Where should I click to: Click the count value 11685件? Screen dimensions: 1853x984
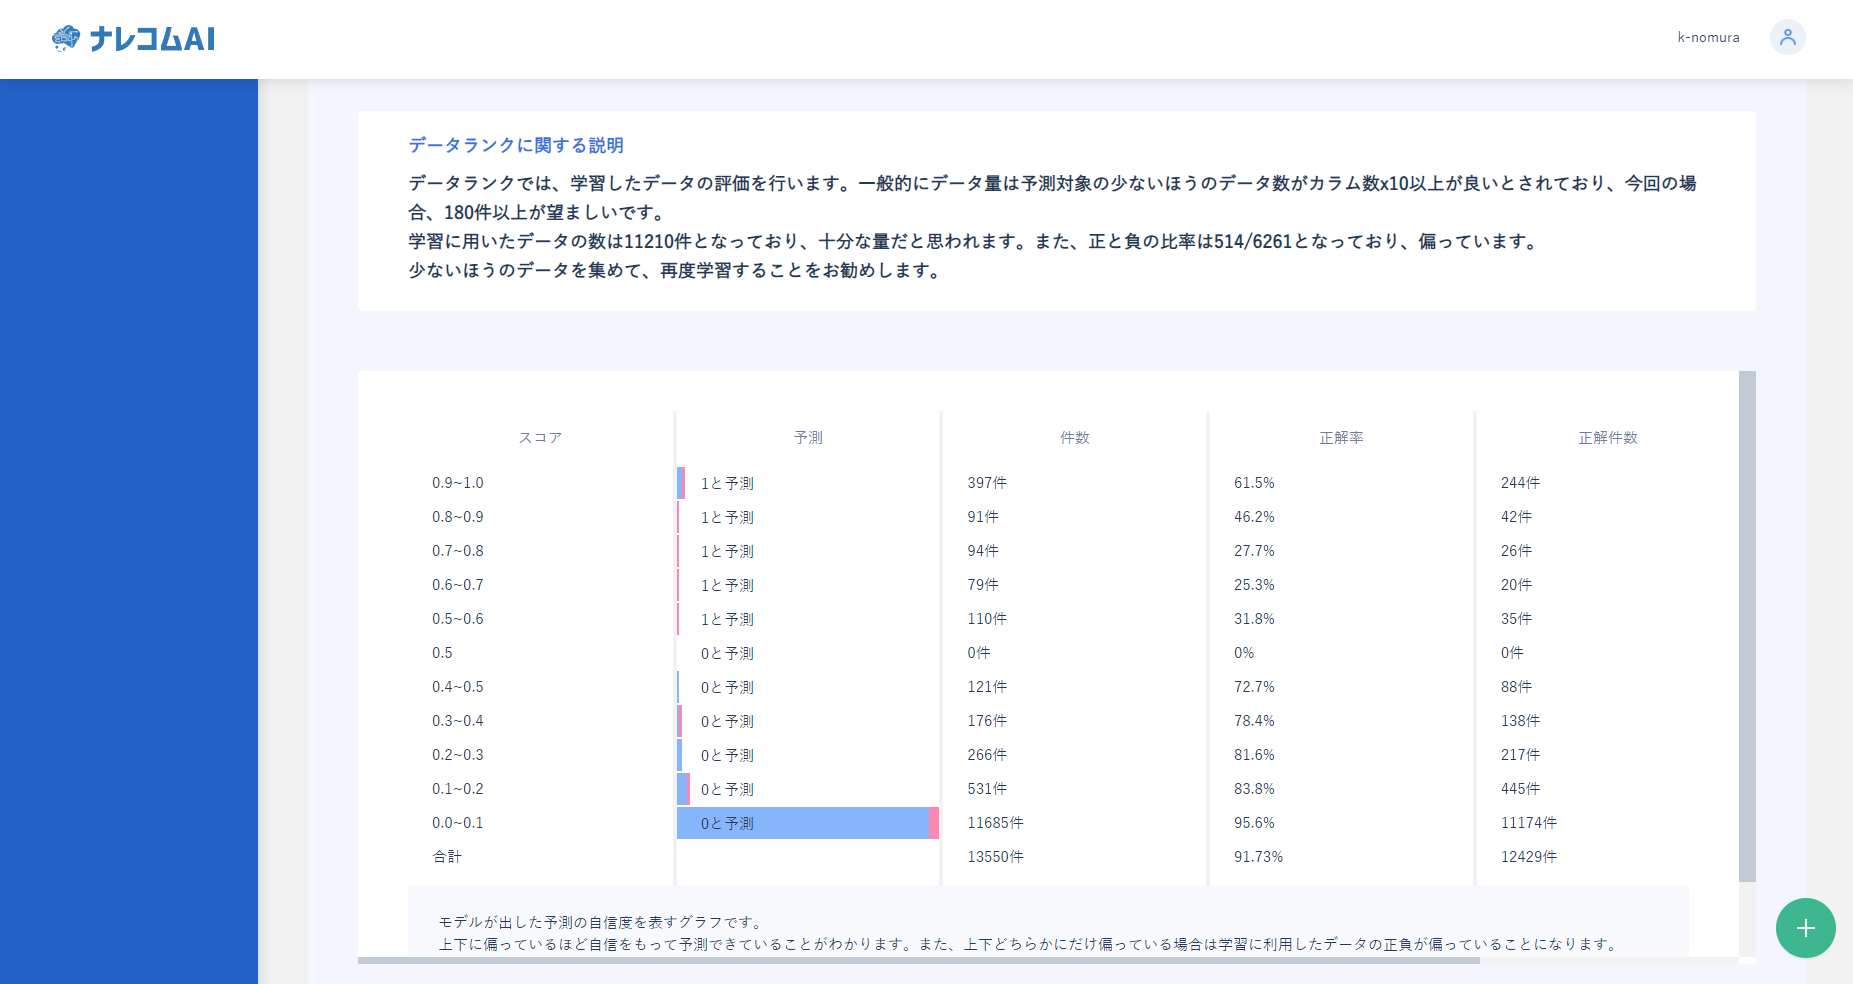[x=995, y=823]
